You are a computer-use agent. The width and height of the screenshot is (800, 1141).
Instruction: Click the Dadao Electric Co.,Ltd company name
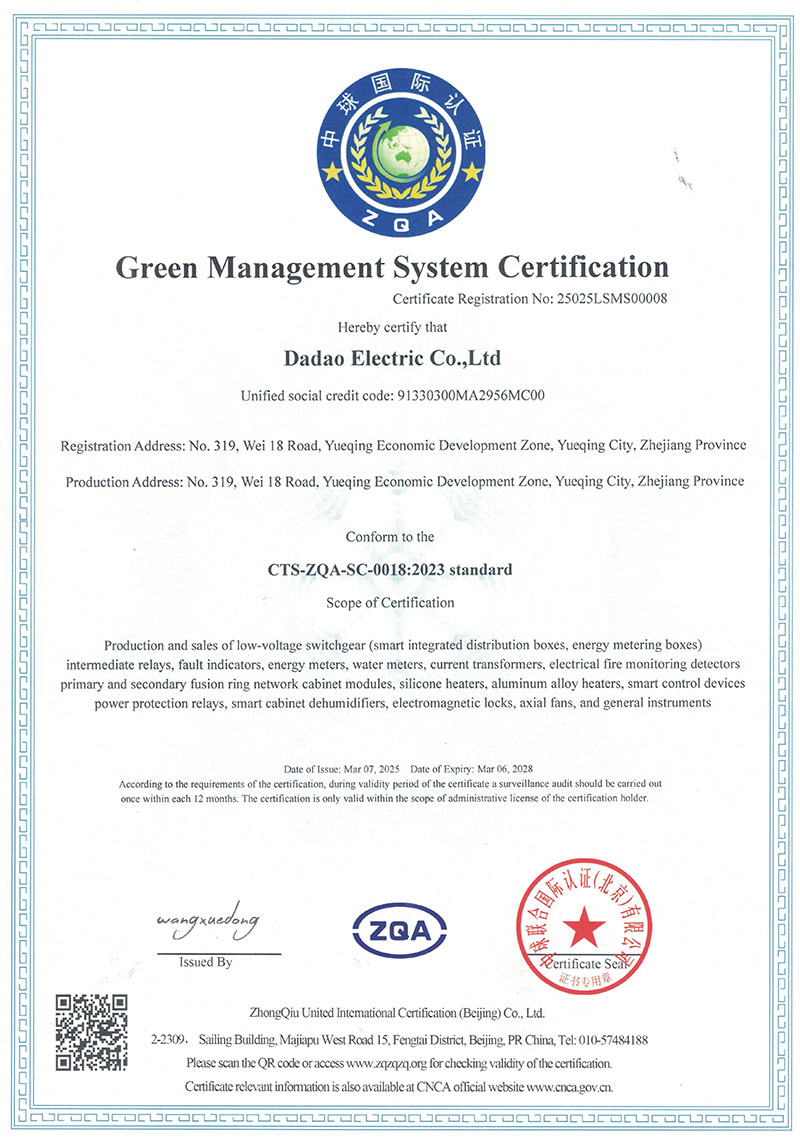click(x=393, y=357)
